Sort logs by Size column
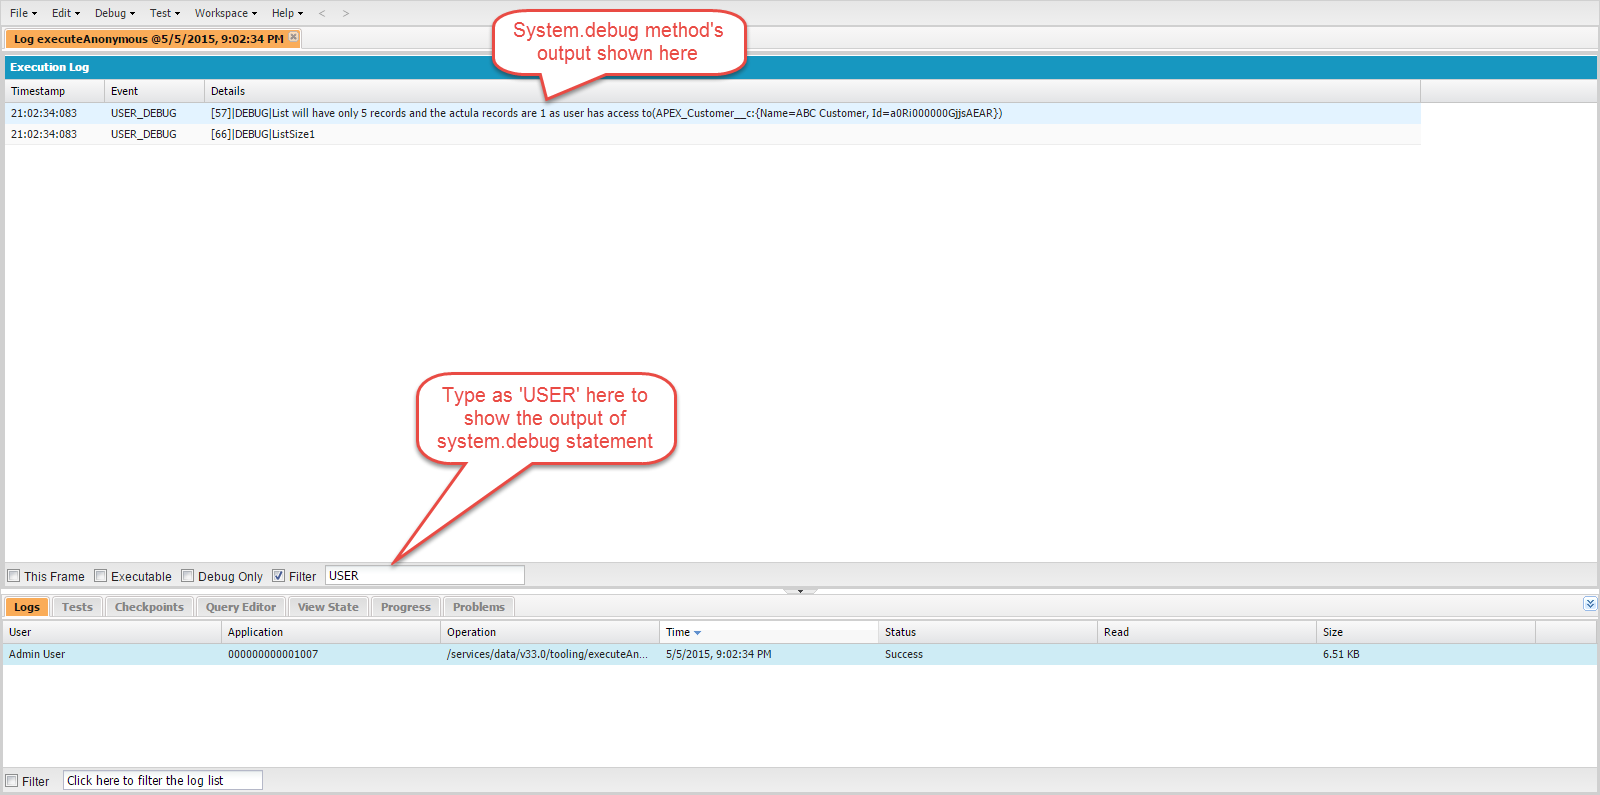This screenshot has width=1600, height=795. [1426, 632]
